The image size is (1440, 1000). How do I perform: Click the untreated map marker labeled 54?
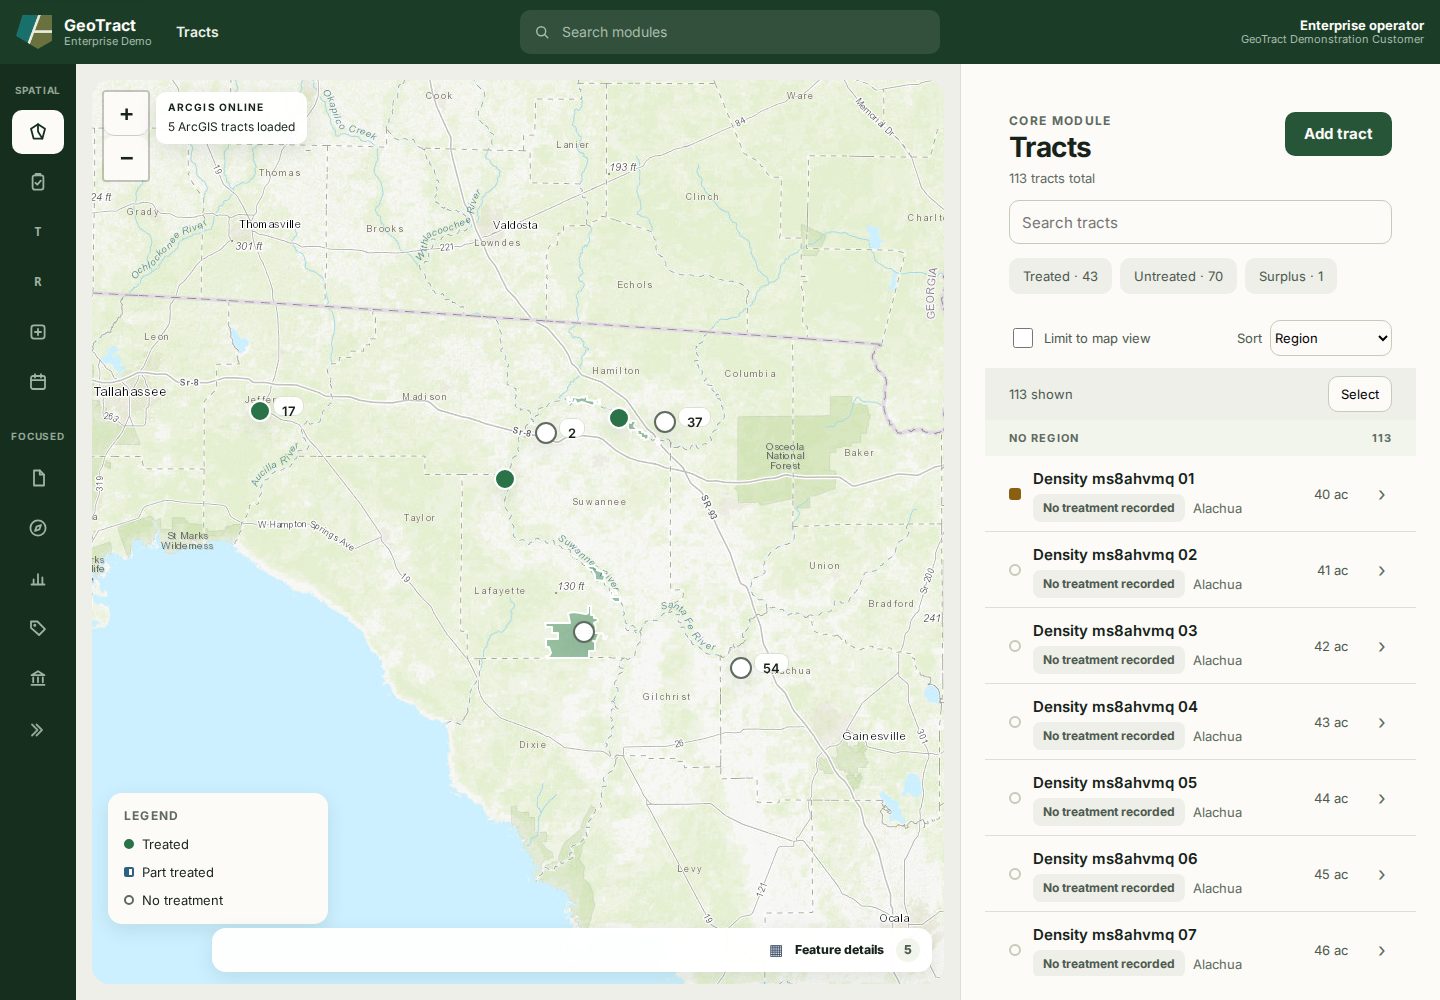point(741,668)
